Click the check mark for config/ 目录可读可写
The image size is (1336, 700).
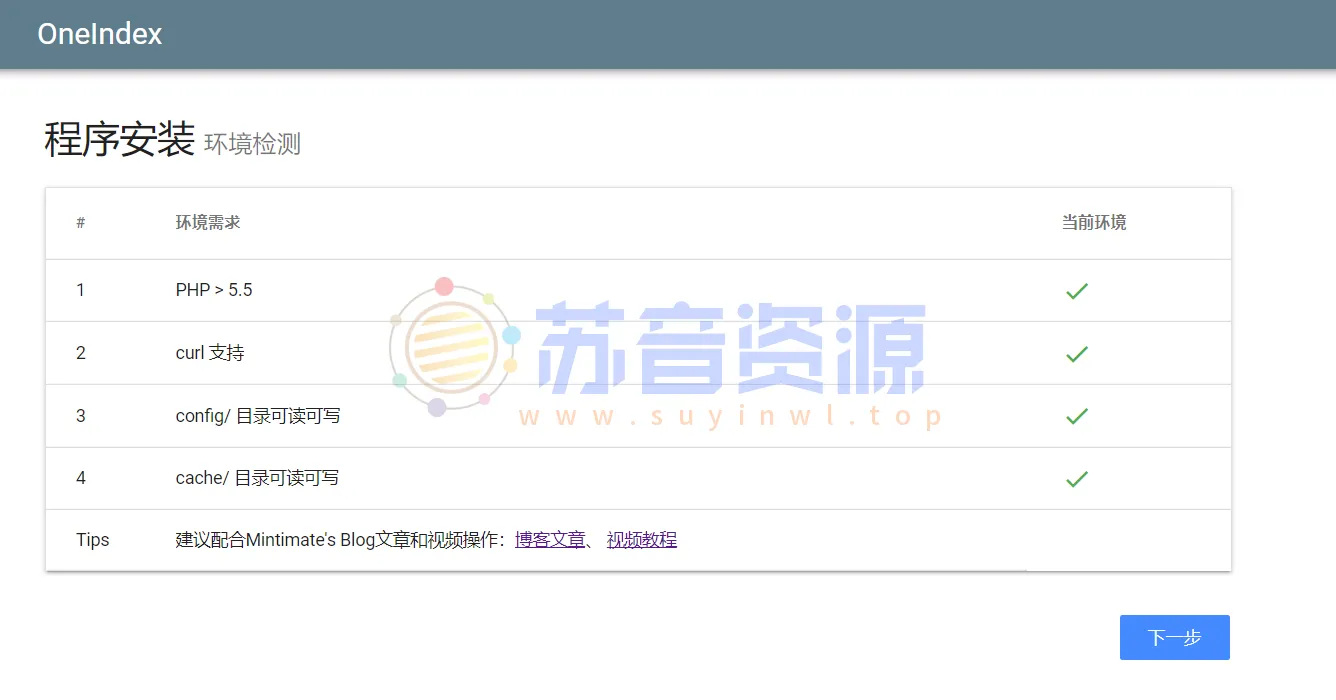tap(1076, 416)
